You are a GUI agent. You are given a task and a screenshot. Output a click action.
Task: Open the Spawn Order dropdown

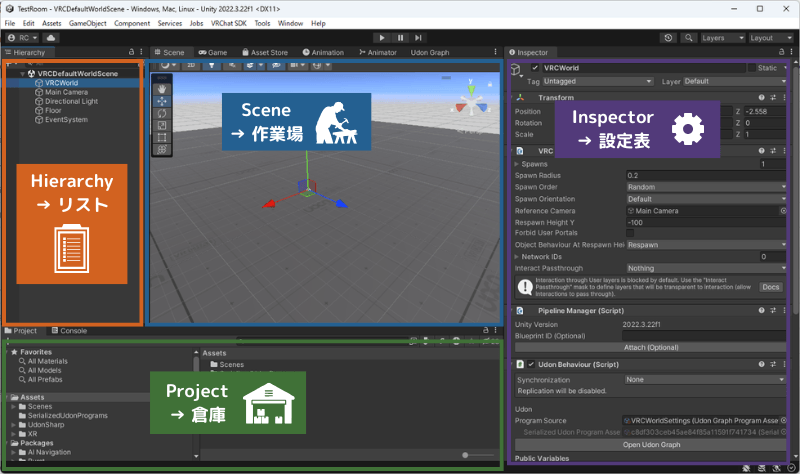click(x=706, y=187)
